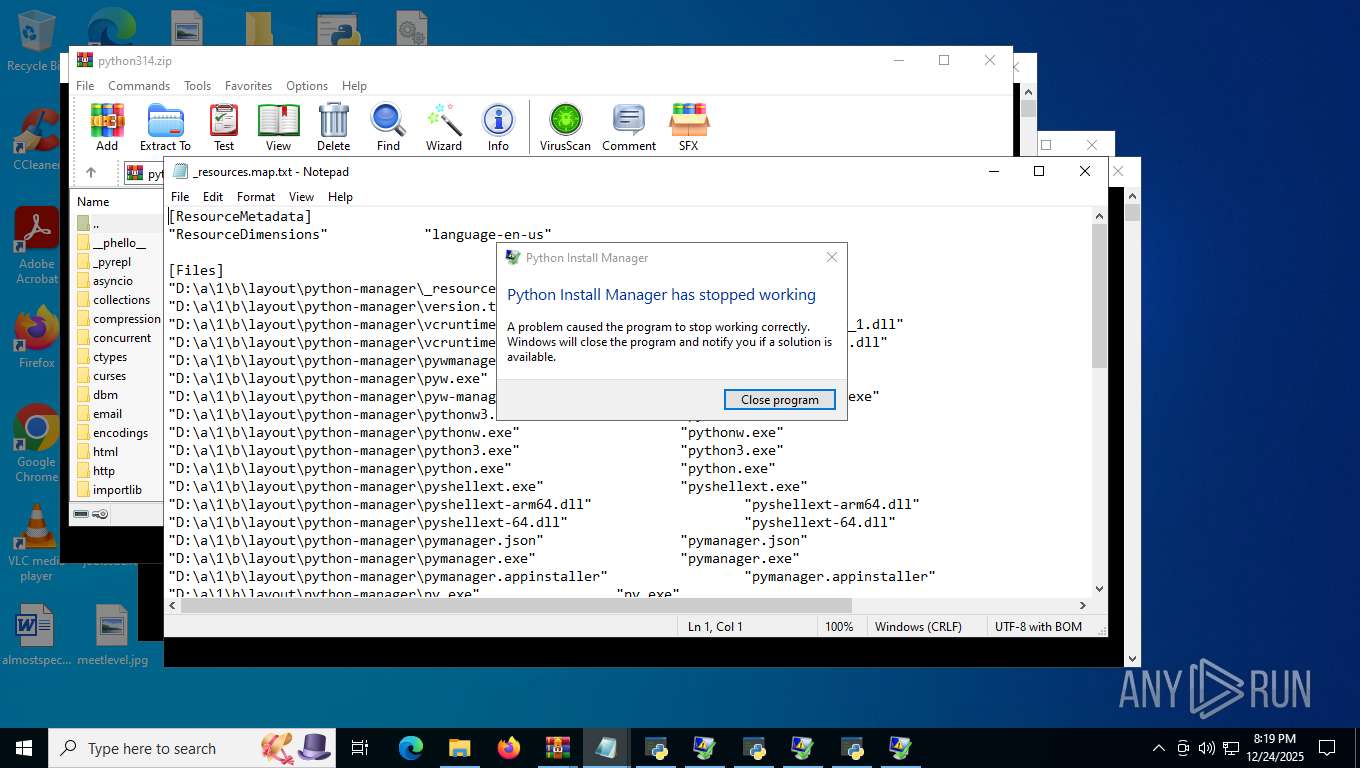Open Task View on the taskbar

pos(360,748)
